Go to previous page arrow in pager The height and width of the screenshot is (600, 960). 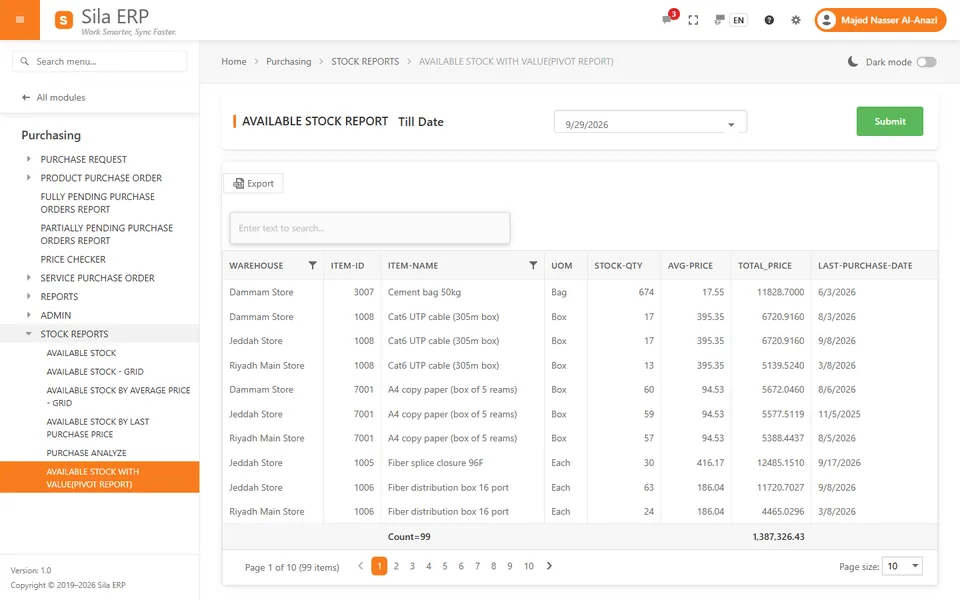point(361,566)
